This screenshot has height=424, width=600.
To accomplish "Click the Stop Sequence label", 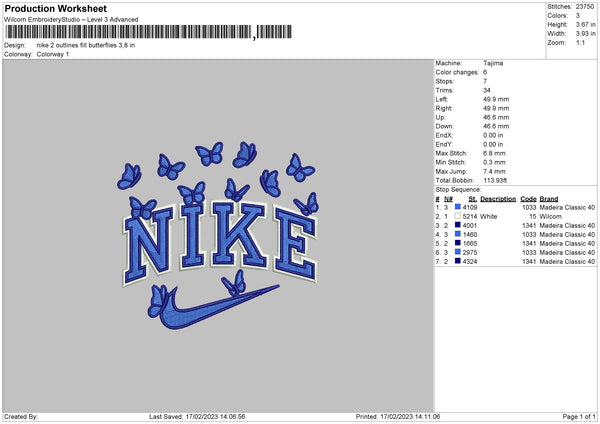I will coord(458,190).
